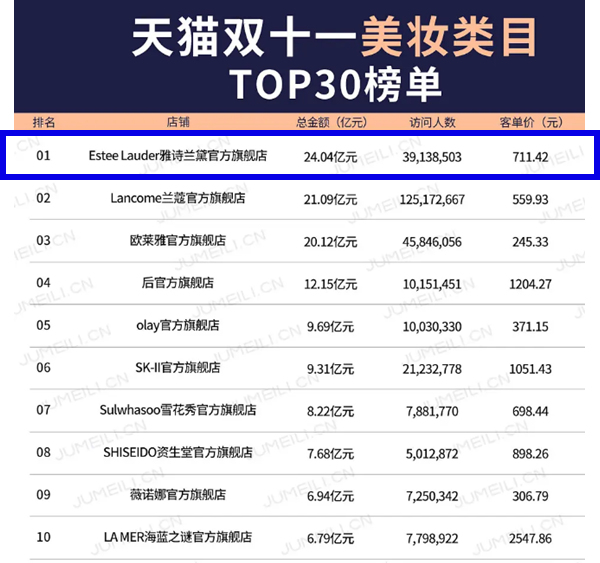Click the 21.09亿元 total amount
This screenshot has width=600, height=563.
click(x=331, y=200)
